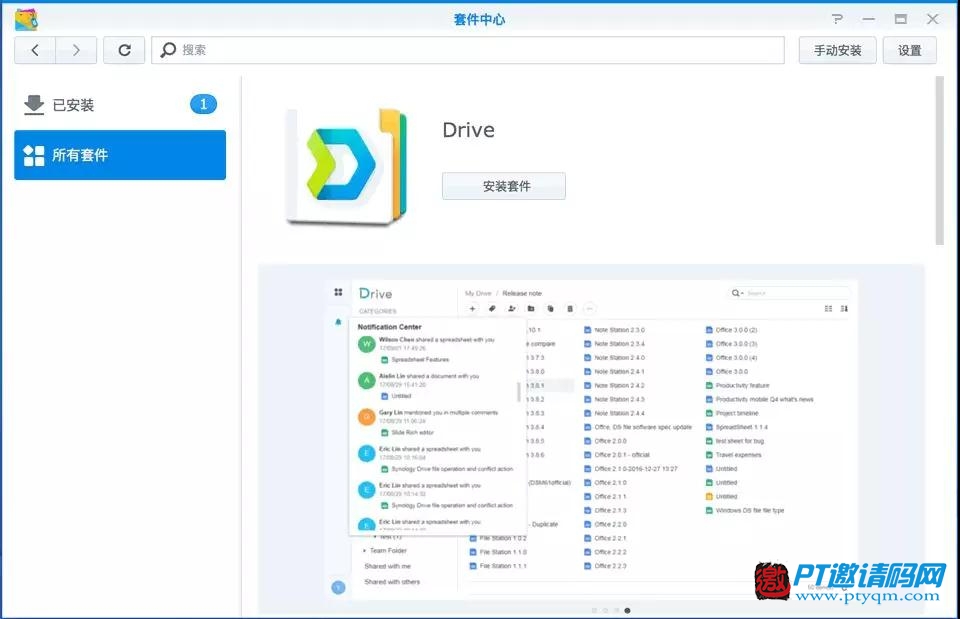Screen dimensions: 960x619
Task: Select the 所有套件 all packages category
Action: tap(120, 155)
